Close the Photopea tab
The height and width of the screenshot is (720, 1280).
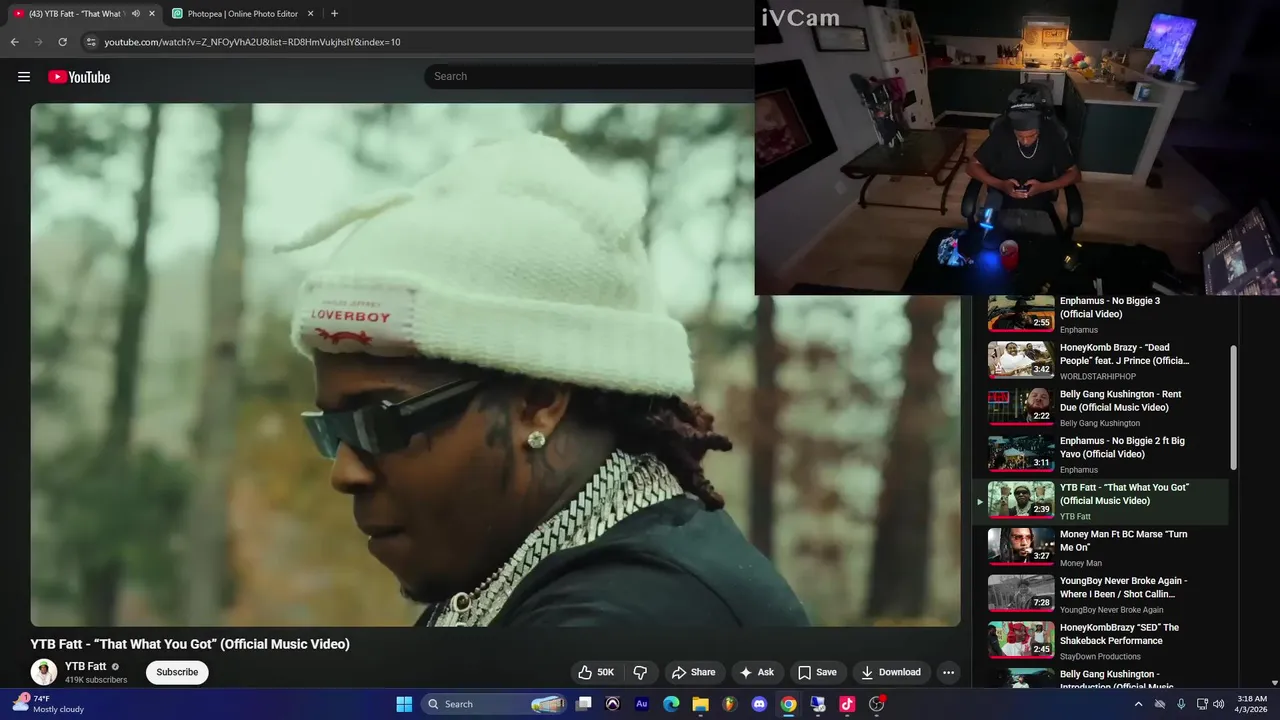pyautogui.click(x=310, y=14)
